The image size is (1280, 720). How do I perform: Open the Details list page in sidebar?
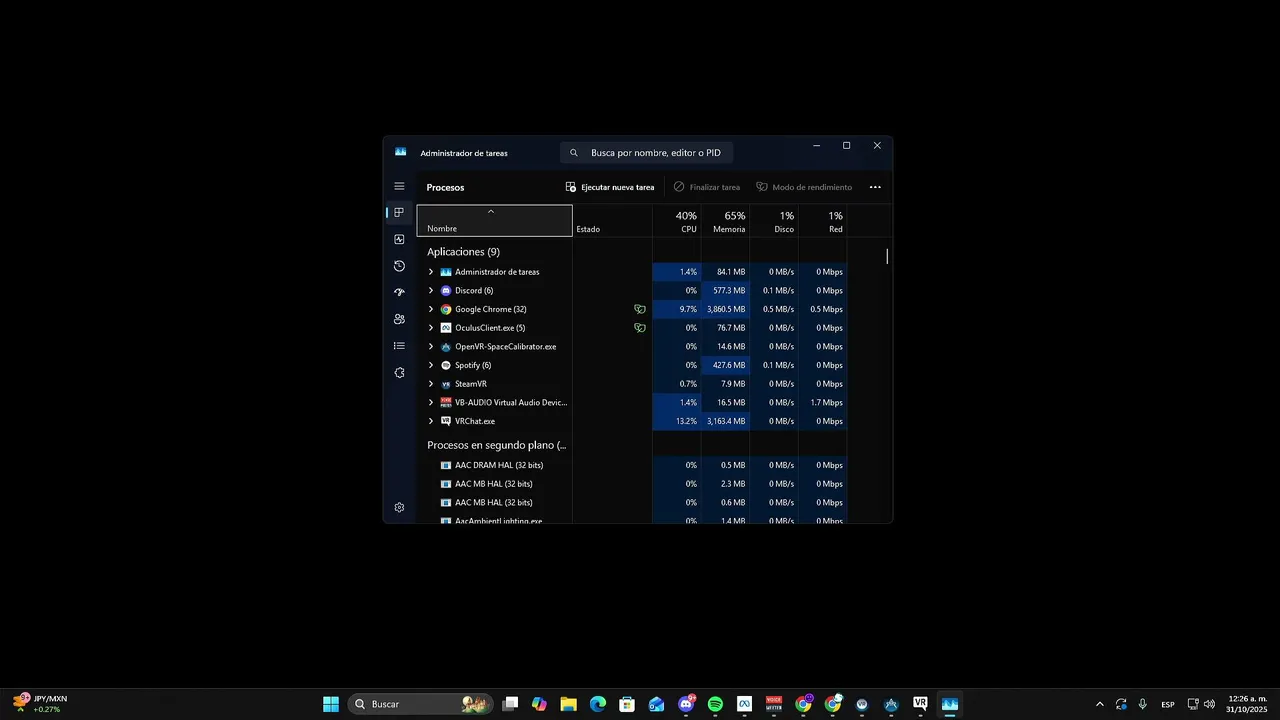[399, 346]
